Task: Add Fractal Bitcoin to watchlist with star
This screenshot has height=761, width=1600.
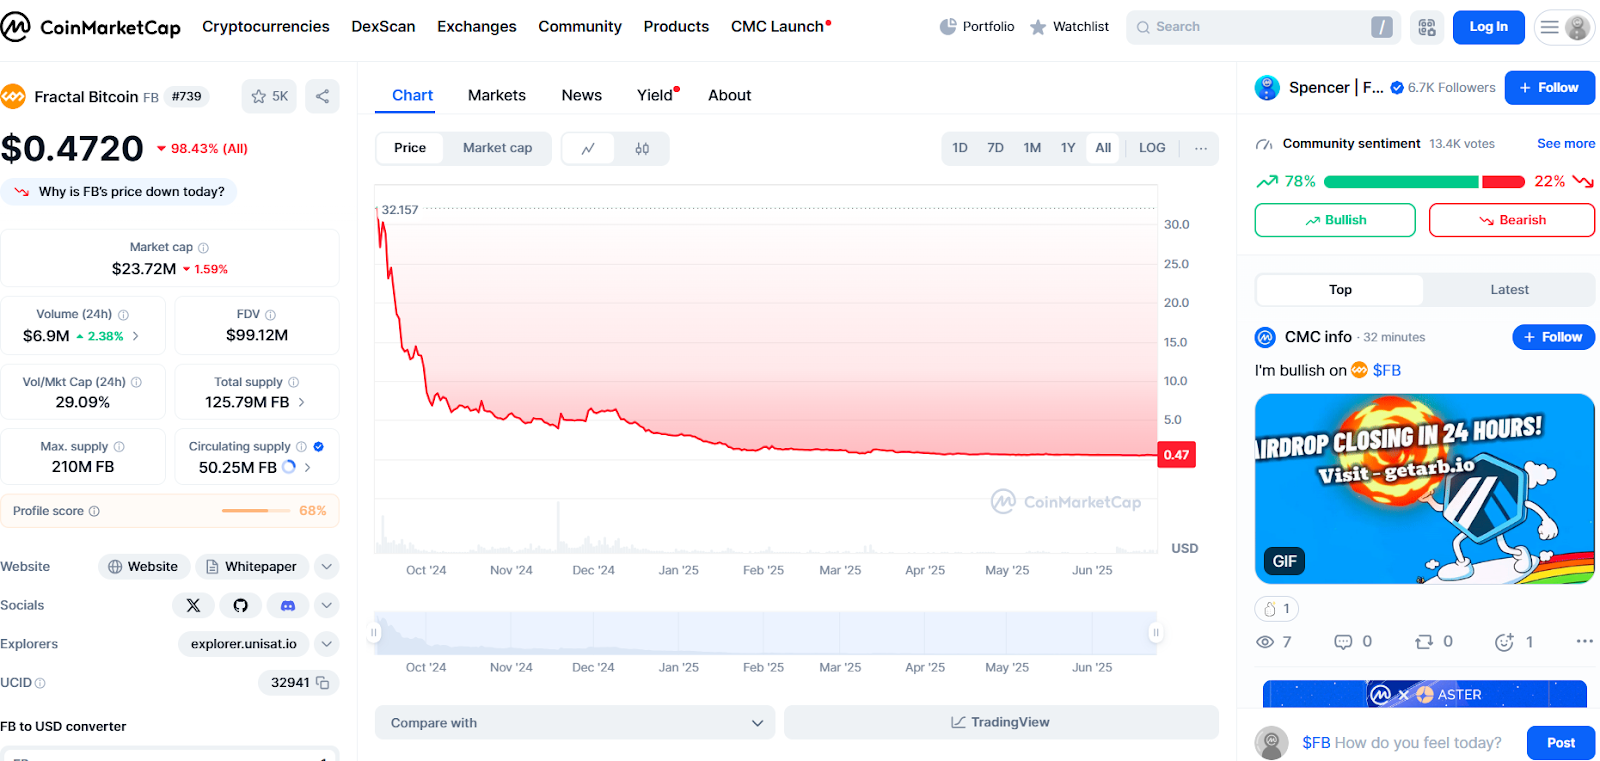Action: (x=269, y=96)
